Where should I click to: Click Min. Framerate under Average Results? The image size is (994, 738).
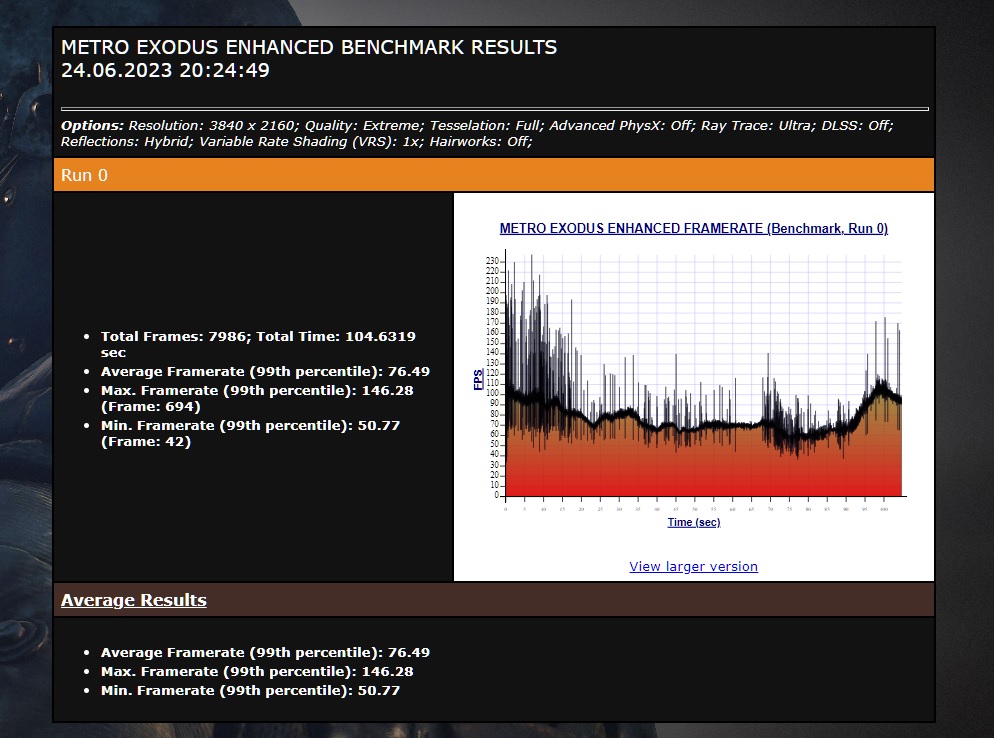250,690
